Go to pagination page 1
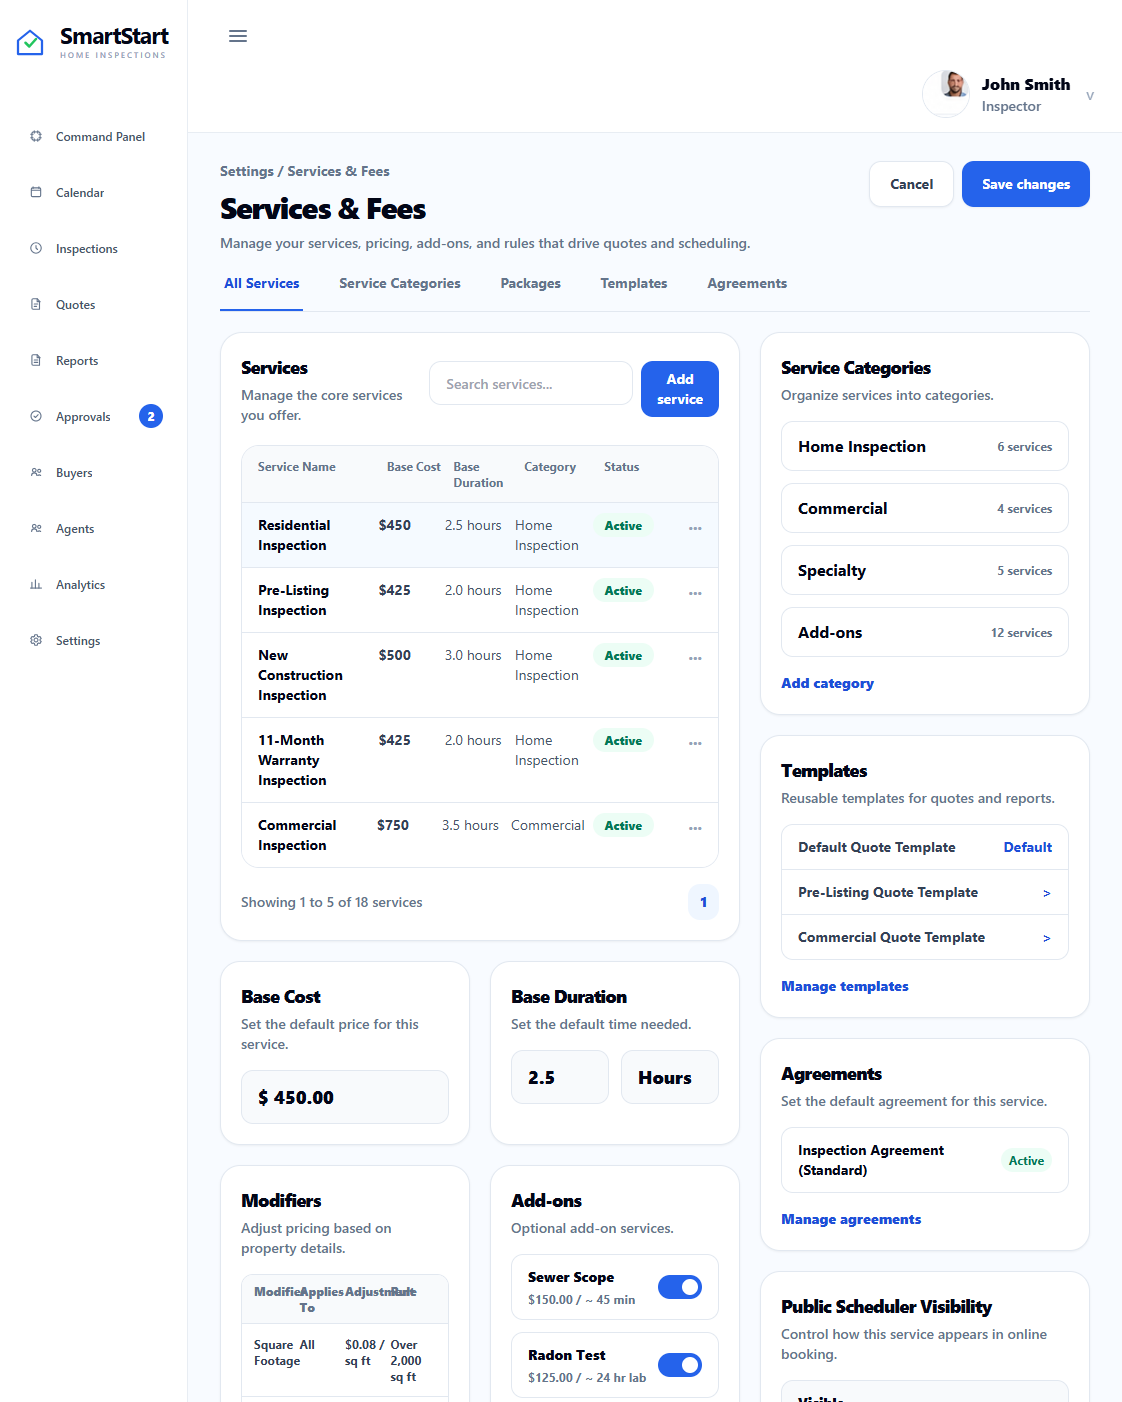This screenshot has height=1402, width=1122. point(703,902)
